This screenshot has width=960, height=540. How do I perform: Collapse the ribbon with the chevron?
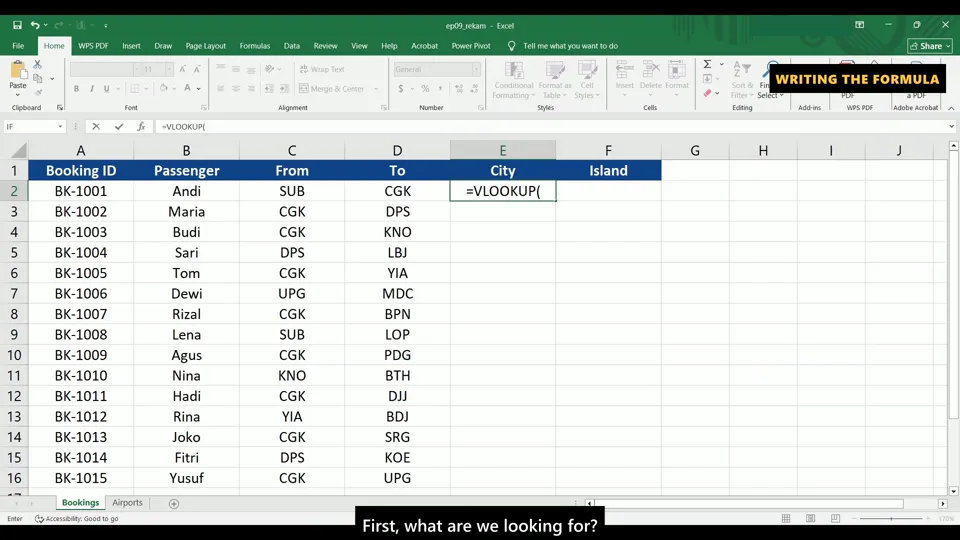pos(951,108)
